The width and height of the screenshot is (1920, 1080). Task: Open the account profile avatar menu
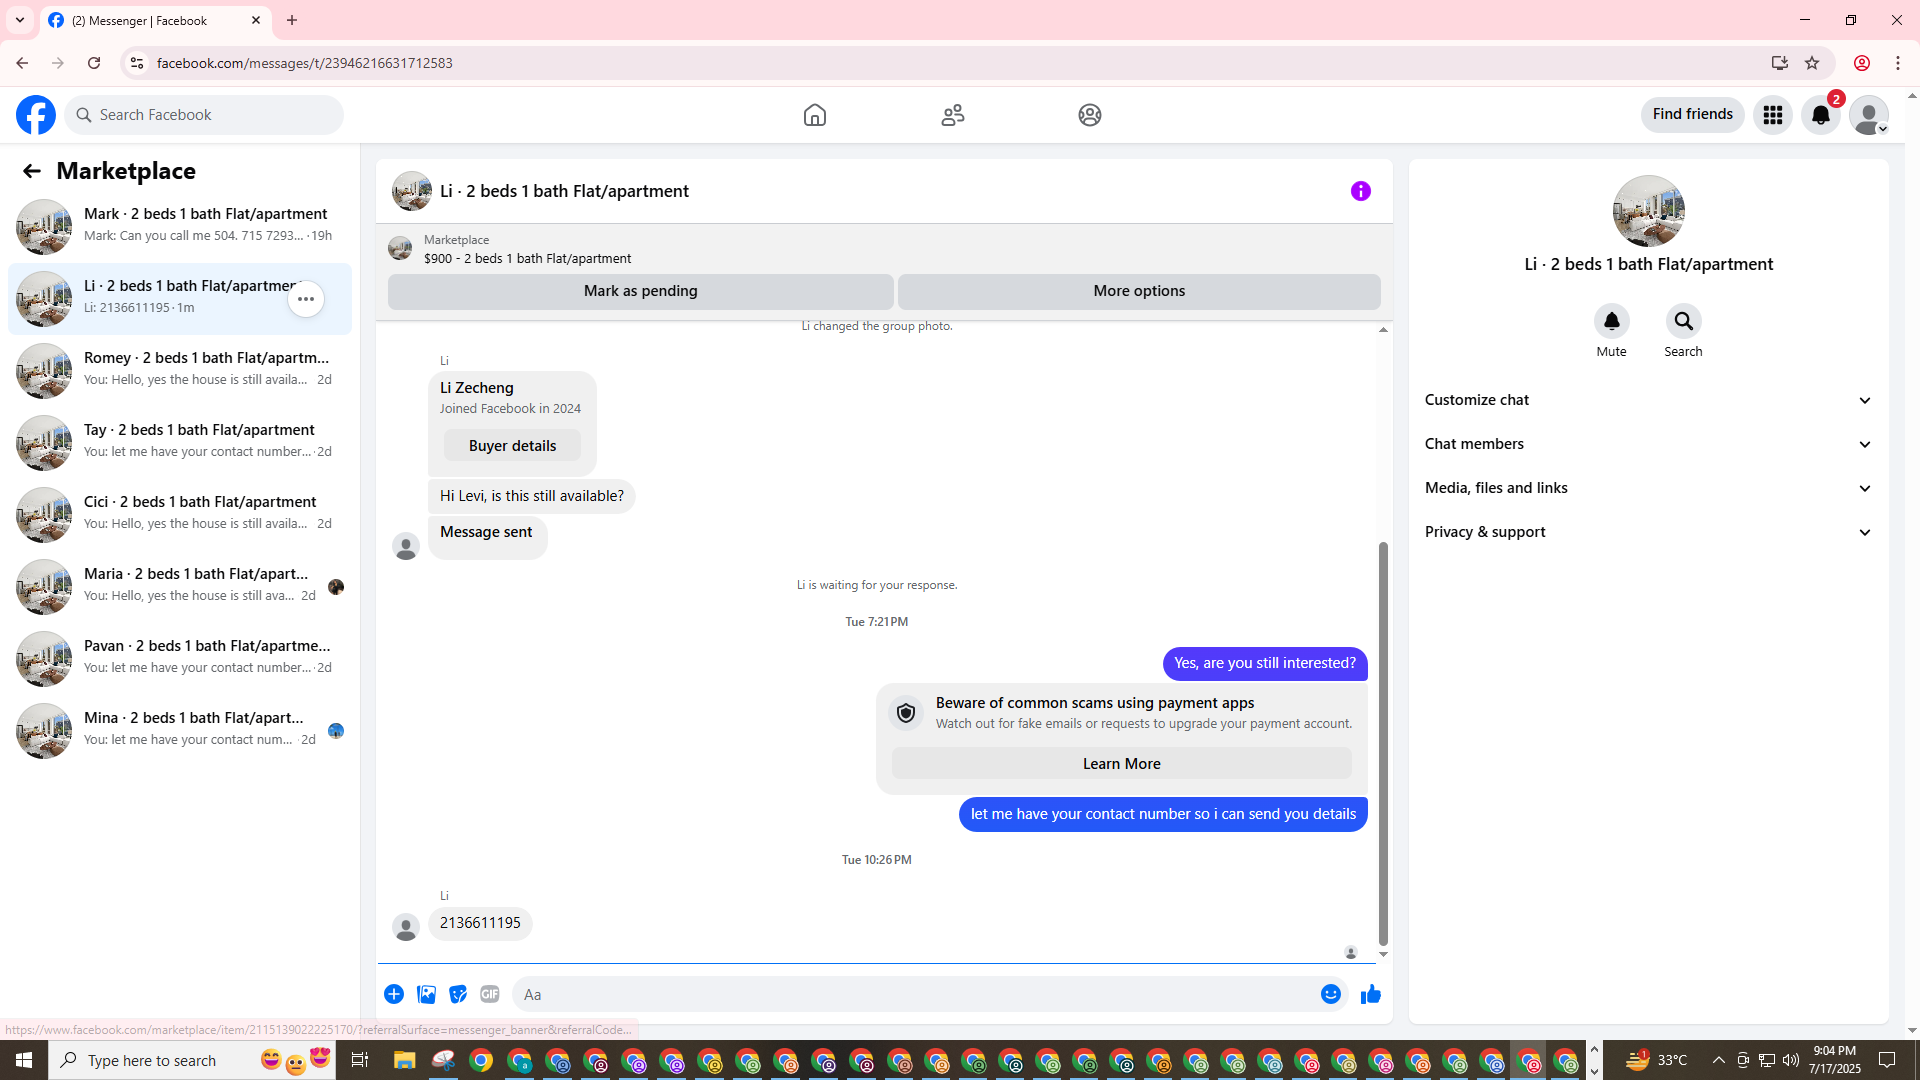[1869, 115]
